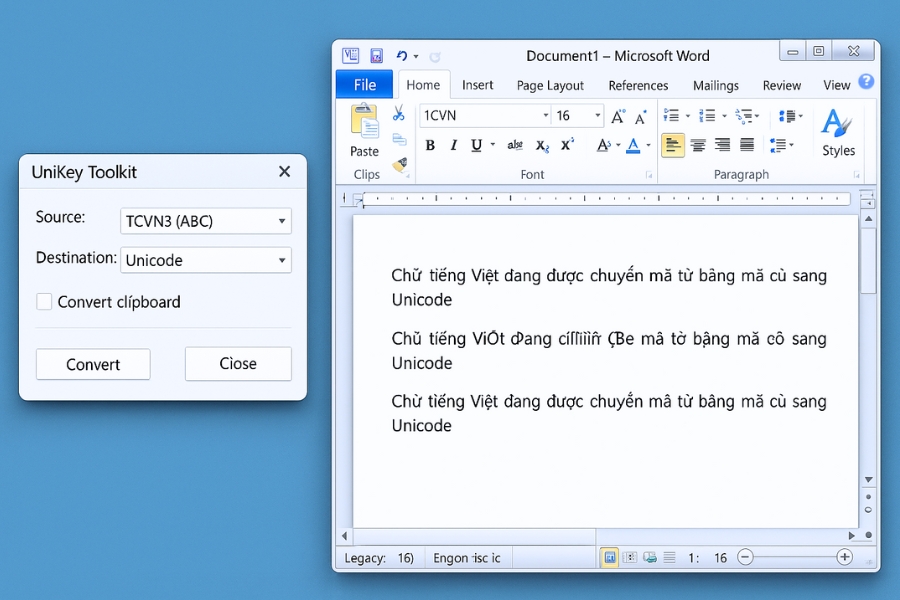Screen dimensions: 900x600
Task: Select the subscript icon
Action: pyautogui.click(x=541, y=145)
